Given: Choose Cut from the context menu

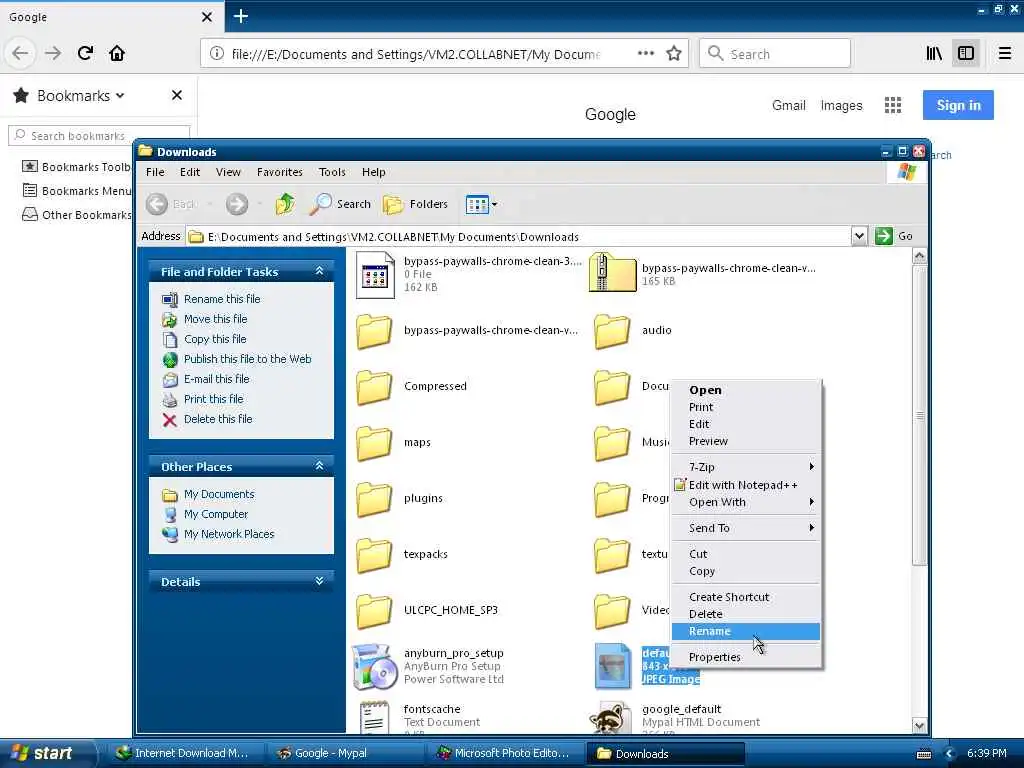Looking at the screenshot, I should coord(746,554).
